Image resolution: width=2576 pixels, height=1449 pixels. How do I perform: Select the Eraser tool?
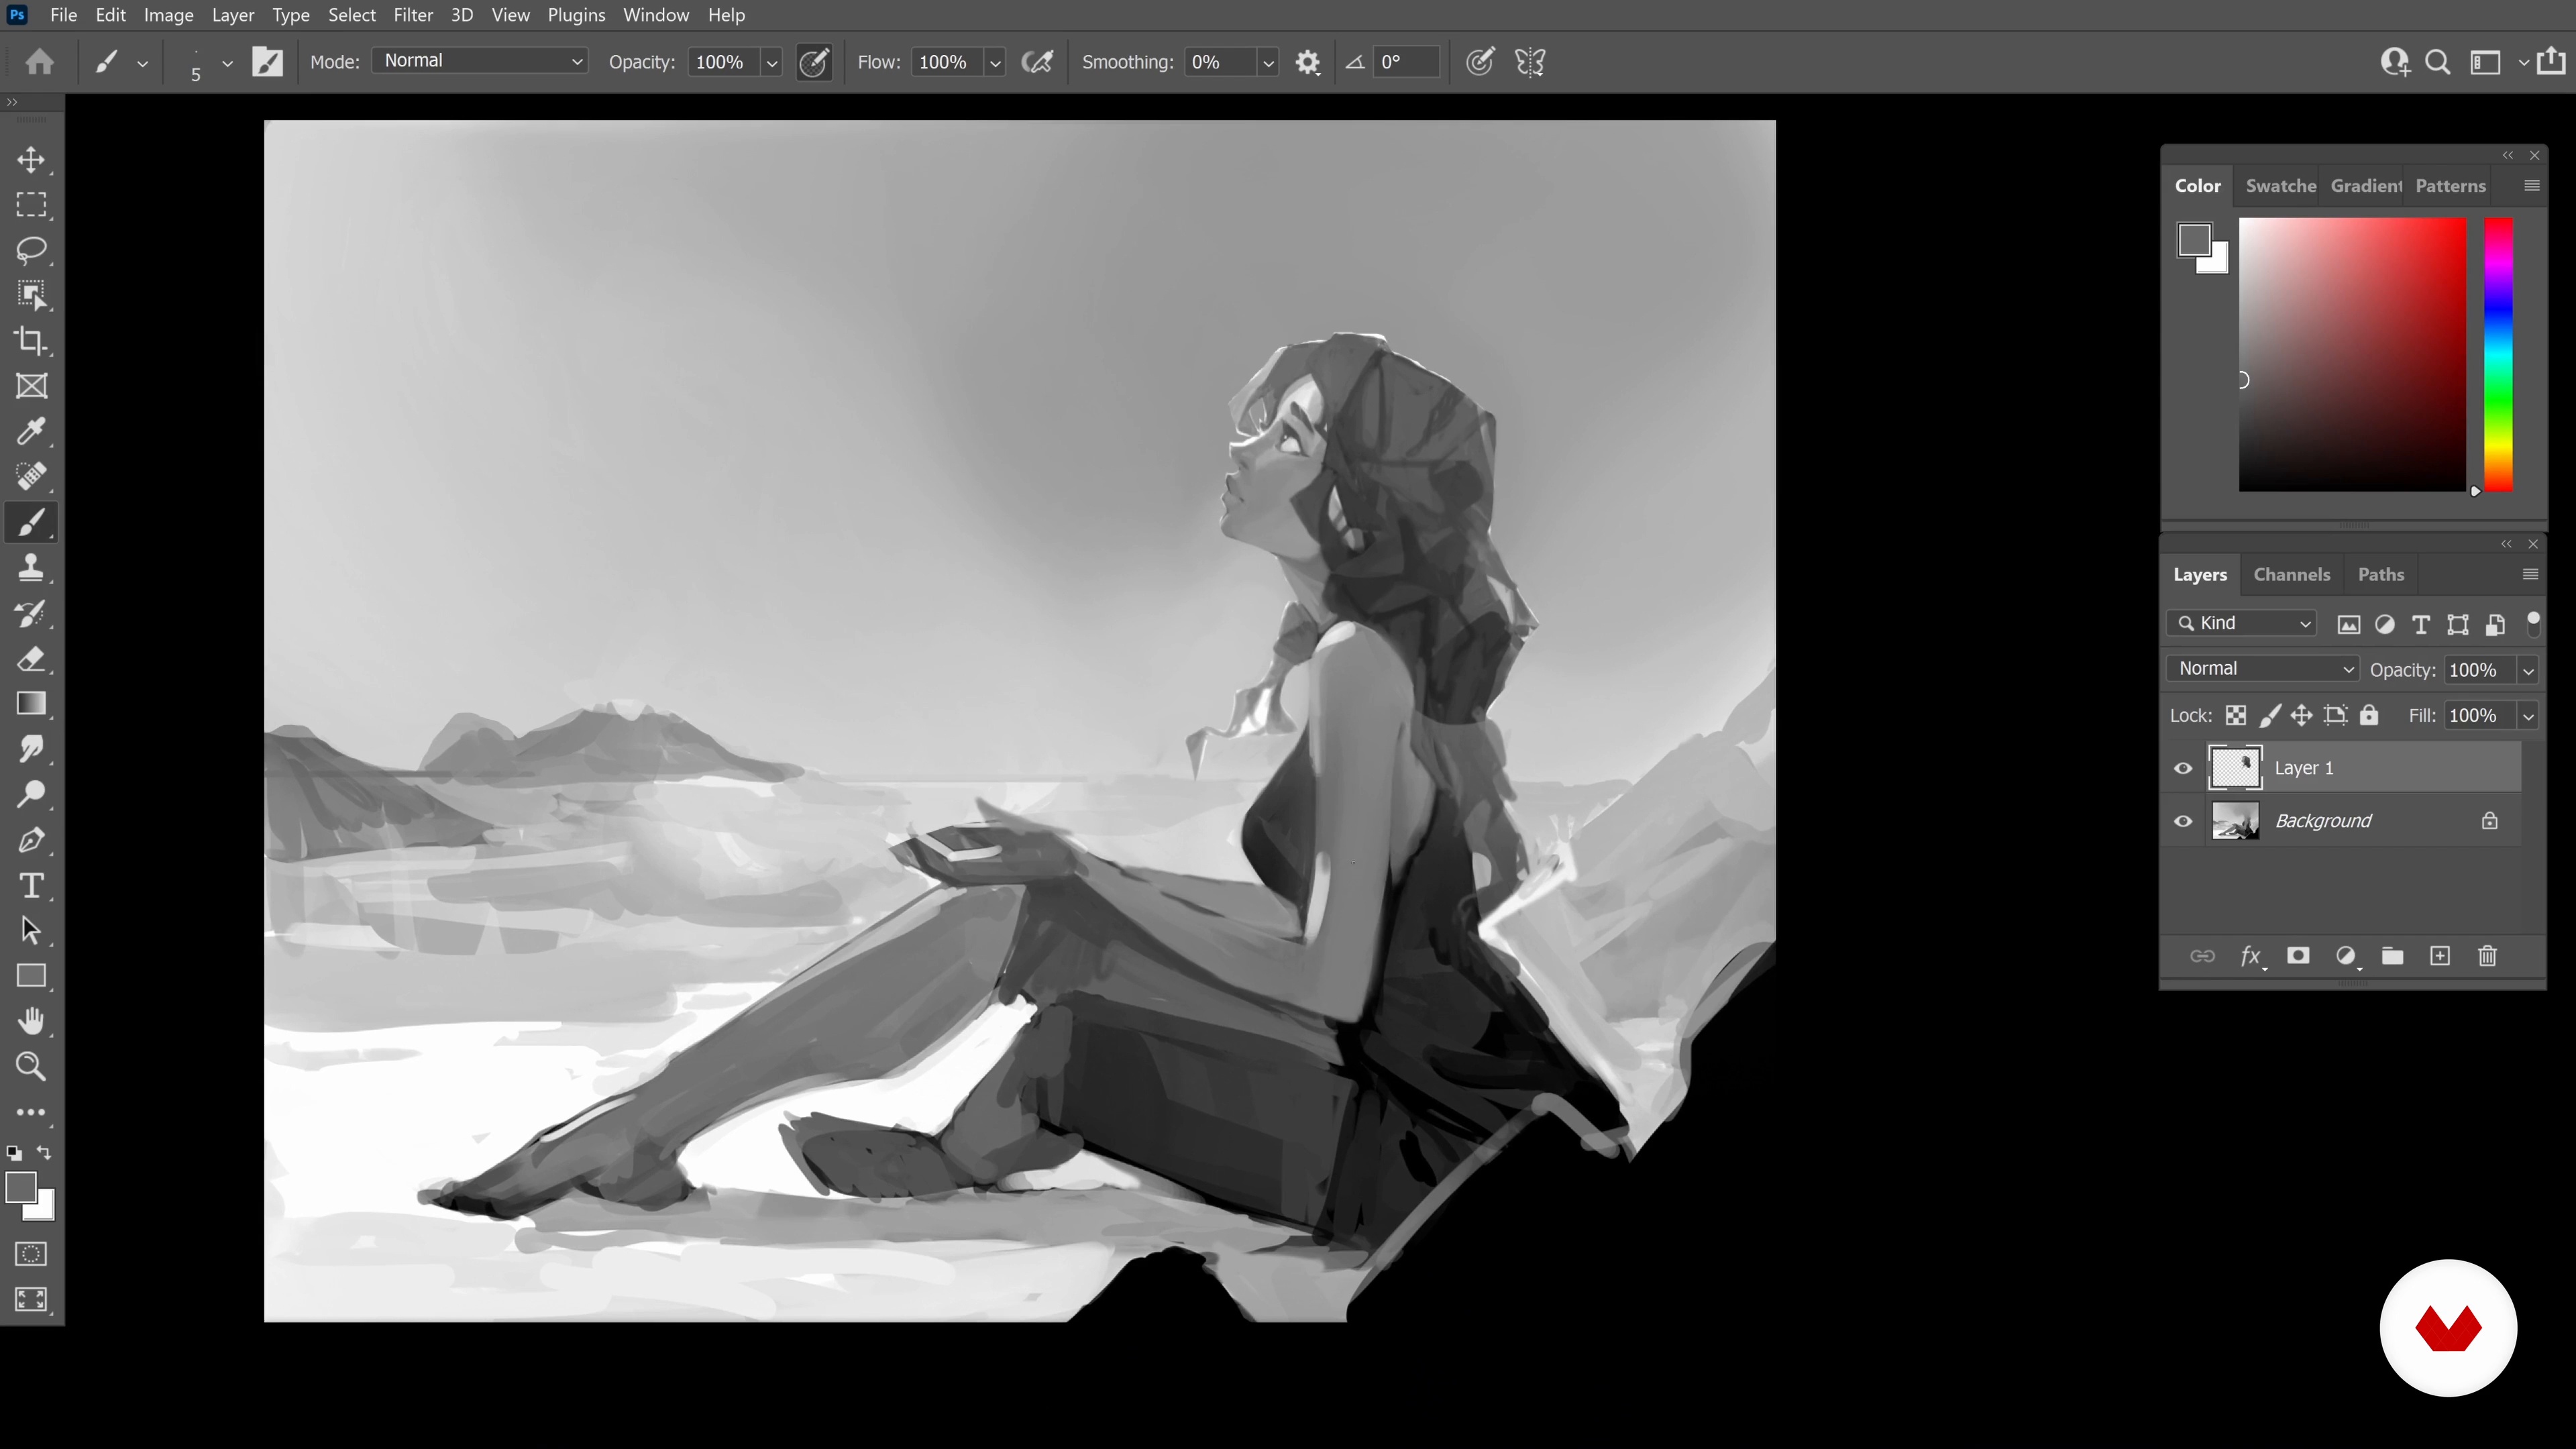31,658
